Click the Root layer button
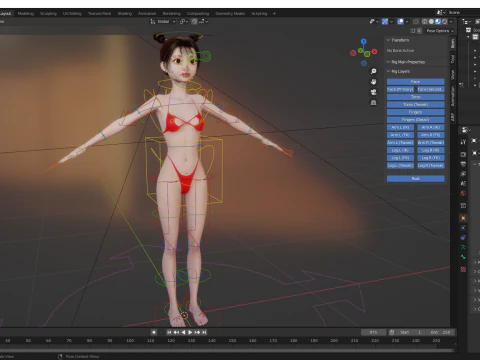 pyautogui.click(x=415, y=179)
